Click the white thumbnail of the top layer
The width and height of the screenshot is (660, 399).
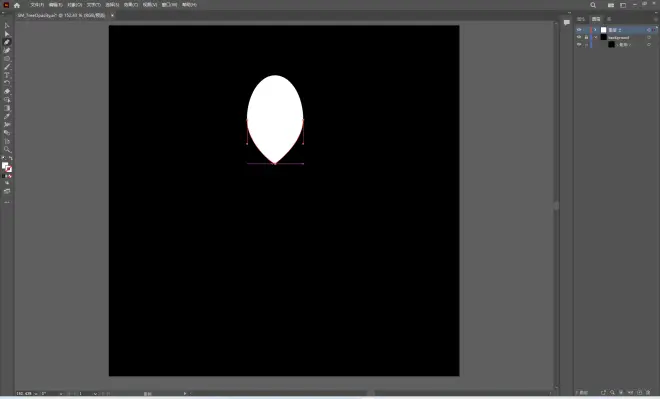click(x=604, y=30)
